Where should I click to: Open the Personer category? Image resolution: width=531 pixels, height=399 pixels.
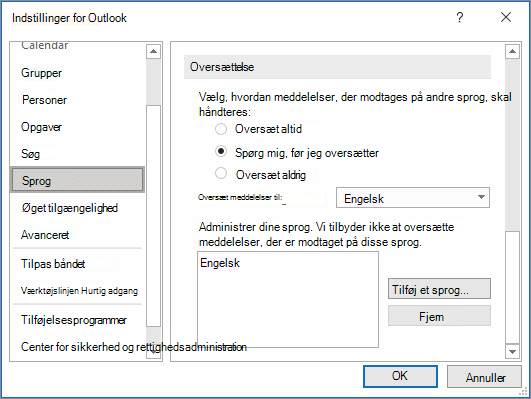click(x=44, y=100)
